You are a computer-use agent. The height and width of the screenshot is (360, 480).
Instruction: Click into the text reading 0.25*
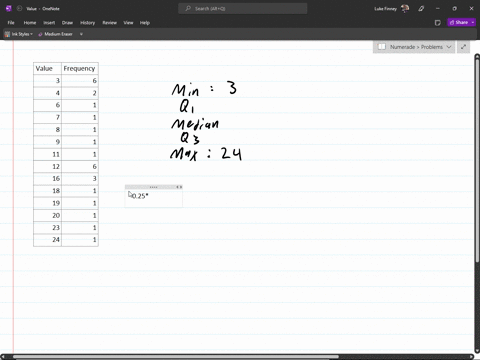[139, 196]
